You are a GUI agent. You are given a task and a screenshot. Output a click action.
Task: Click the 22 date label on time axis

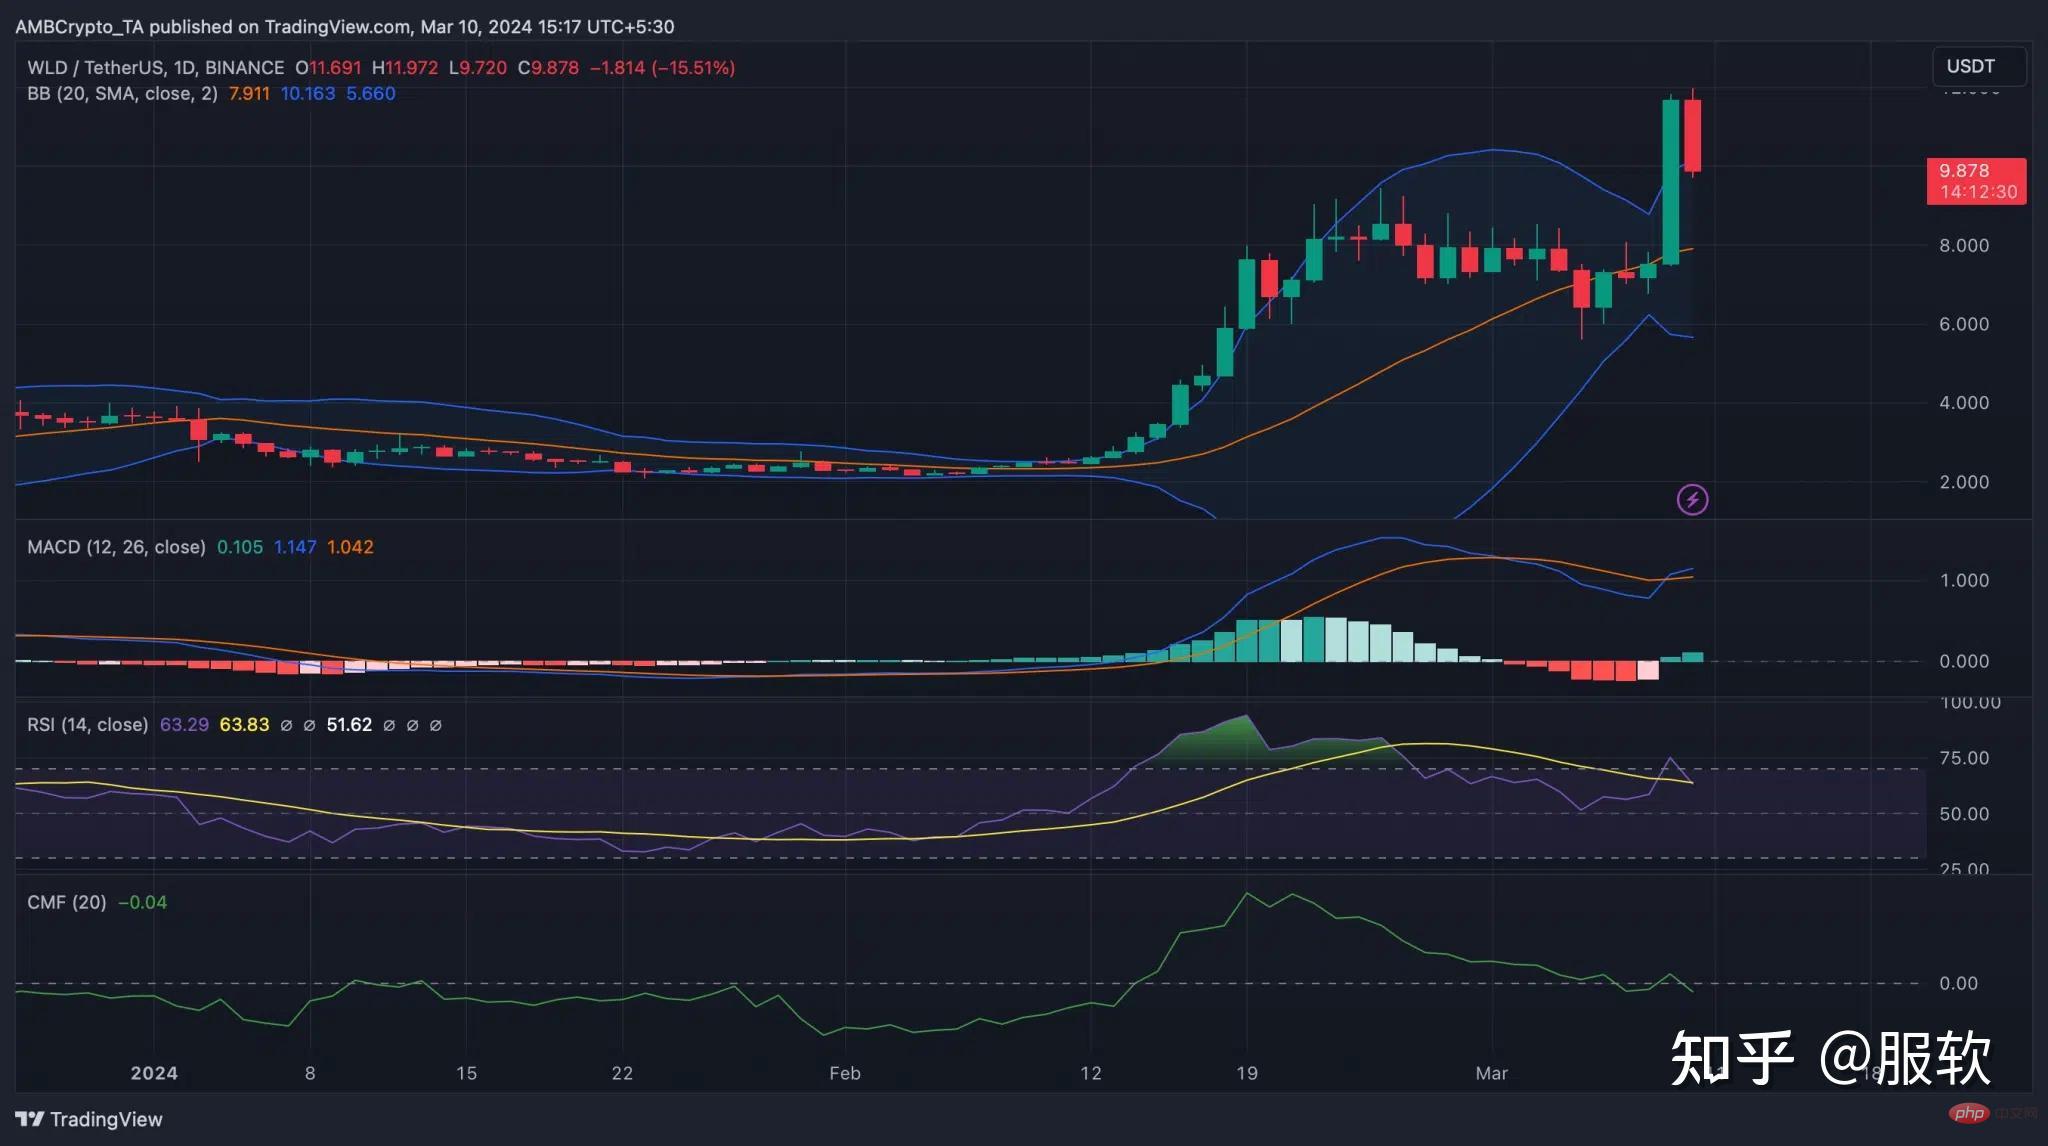click(622, 1073)
